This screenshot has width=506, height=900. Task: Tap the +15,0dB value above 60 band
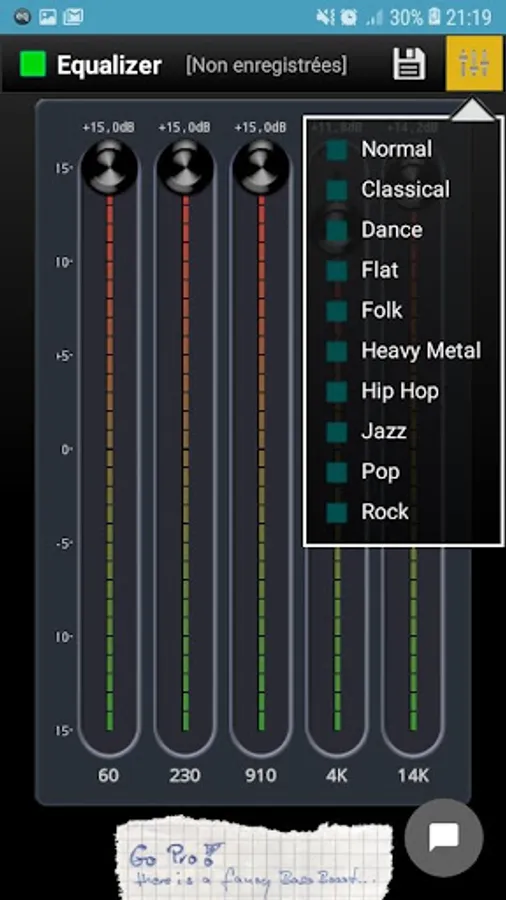point(108,127)
